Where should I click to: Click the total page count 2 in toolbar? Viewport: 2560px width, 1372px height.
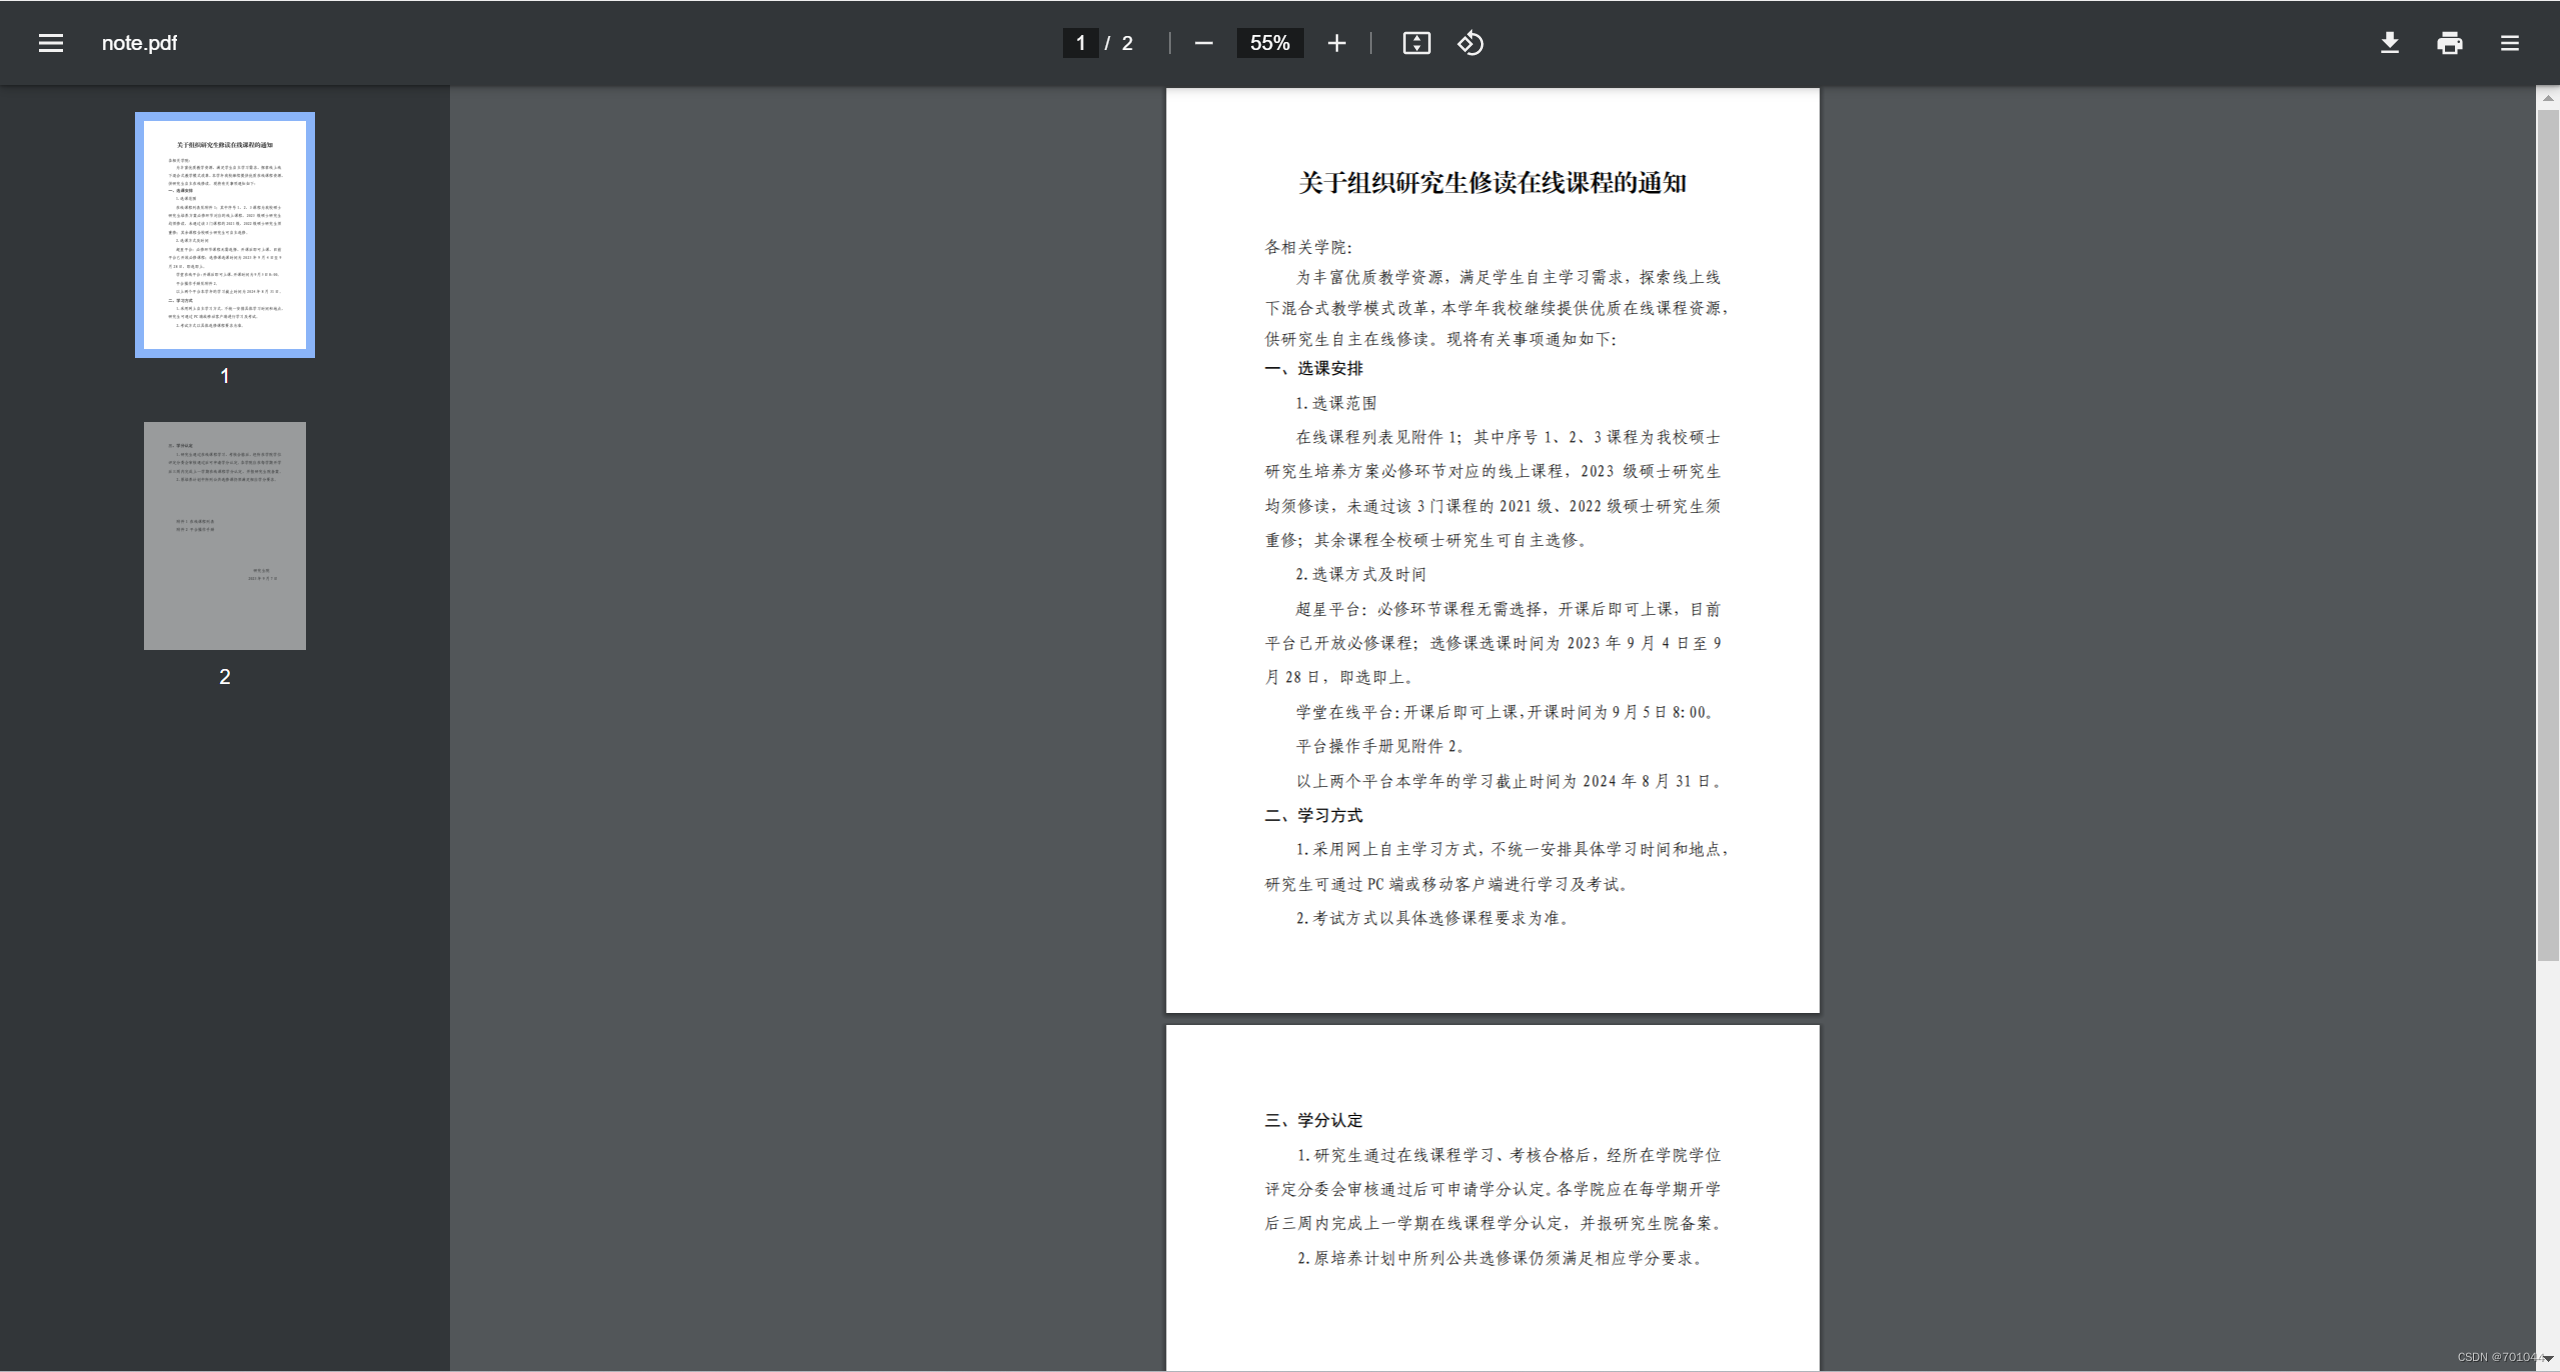coord(1127,43)
